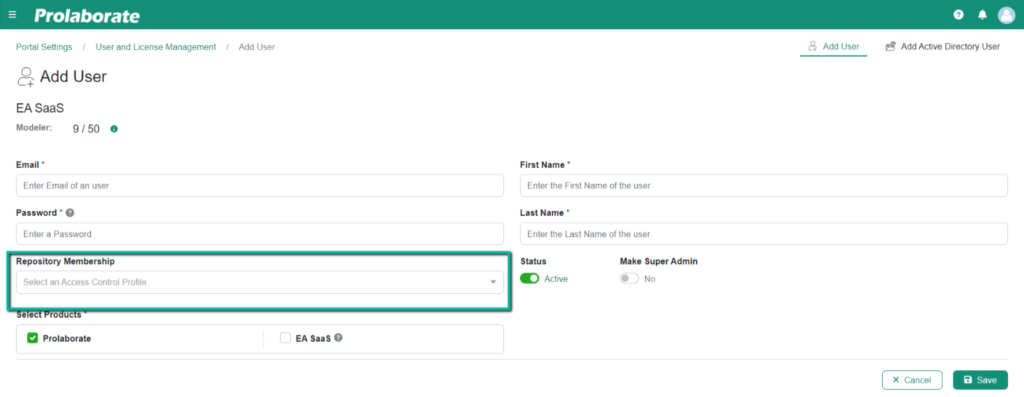Toggle the Active status switch
1024x397 pixels.
point(530,279)
